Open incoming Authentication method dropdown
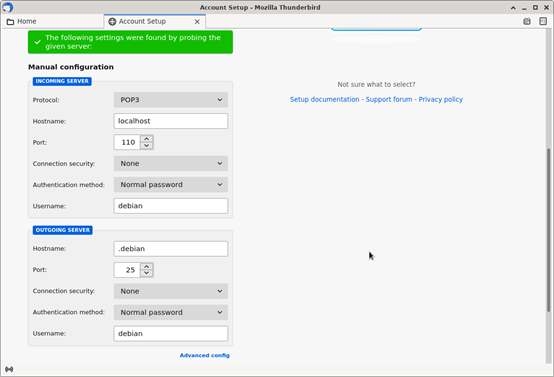This screenshot has height=377, width=554. (x=171, y=185)
